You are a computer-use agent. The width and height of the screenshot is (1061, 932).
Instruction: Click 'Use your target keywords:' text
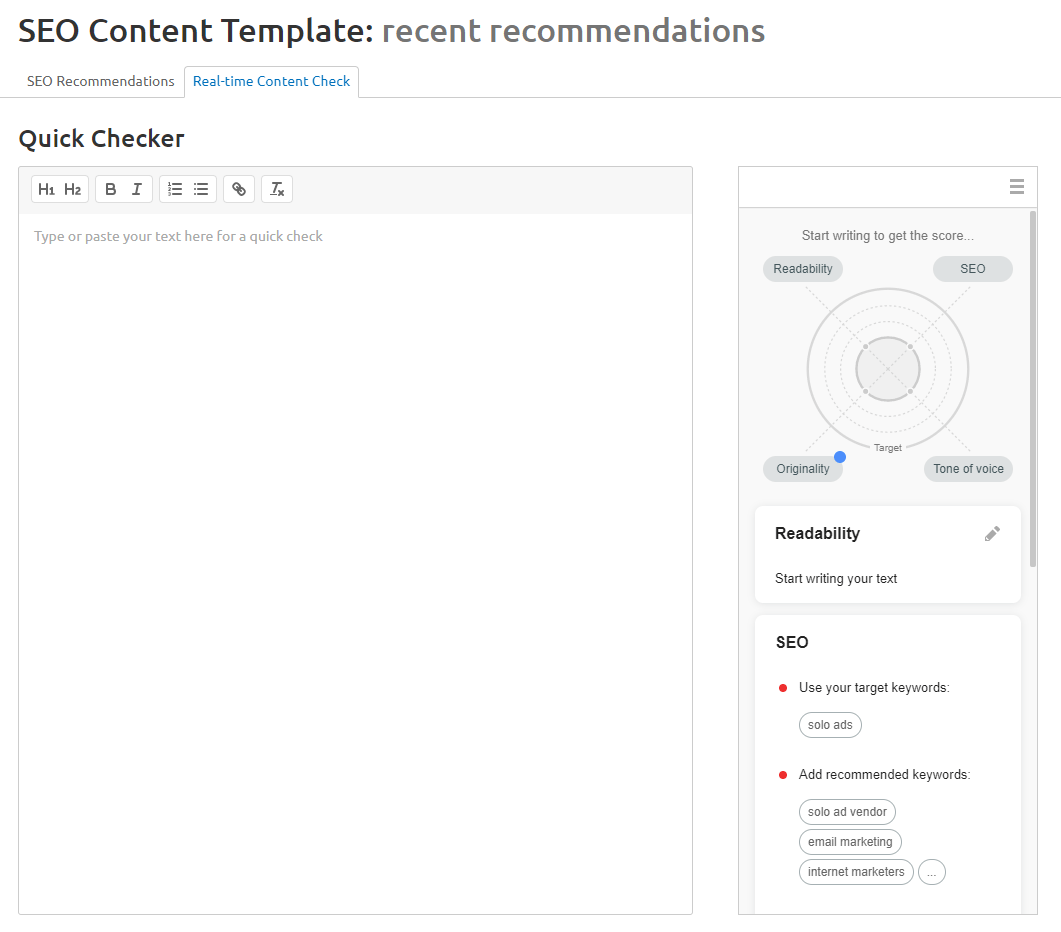point(874,688)
